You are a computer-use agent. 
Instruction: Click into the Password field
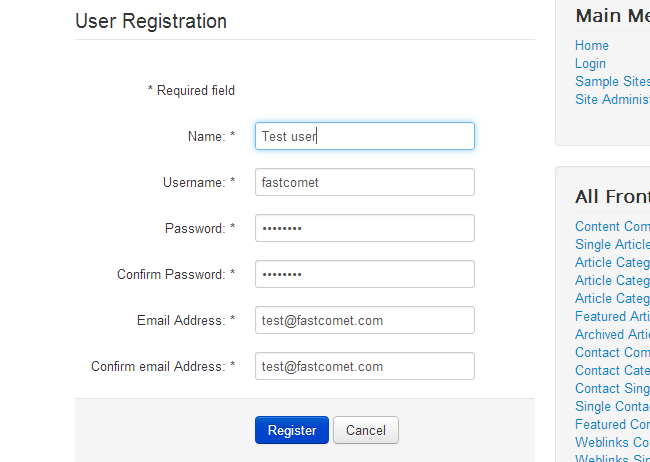coord(364,228)
